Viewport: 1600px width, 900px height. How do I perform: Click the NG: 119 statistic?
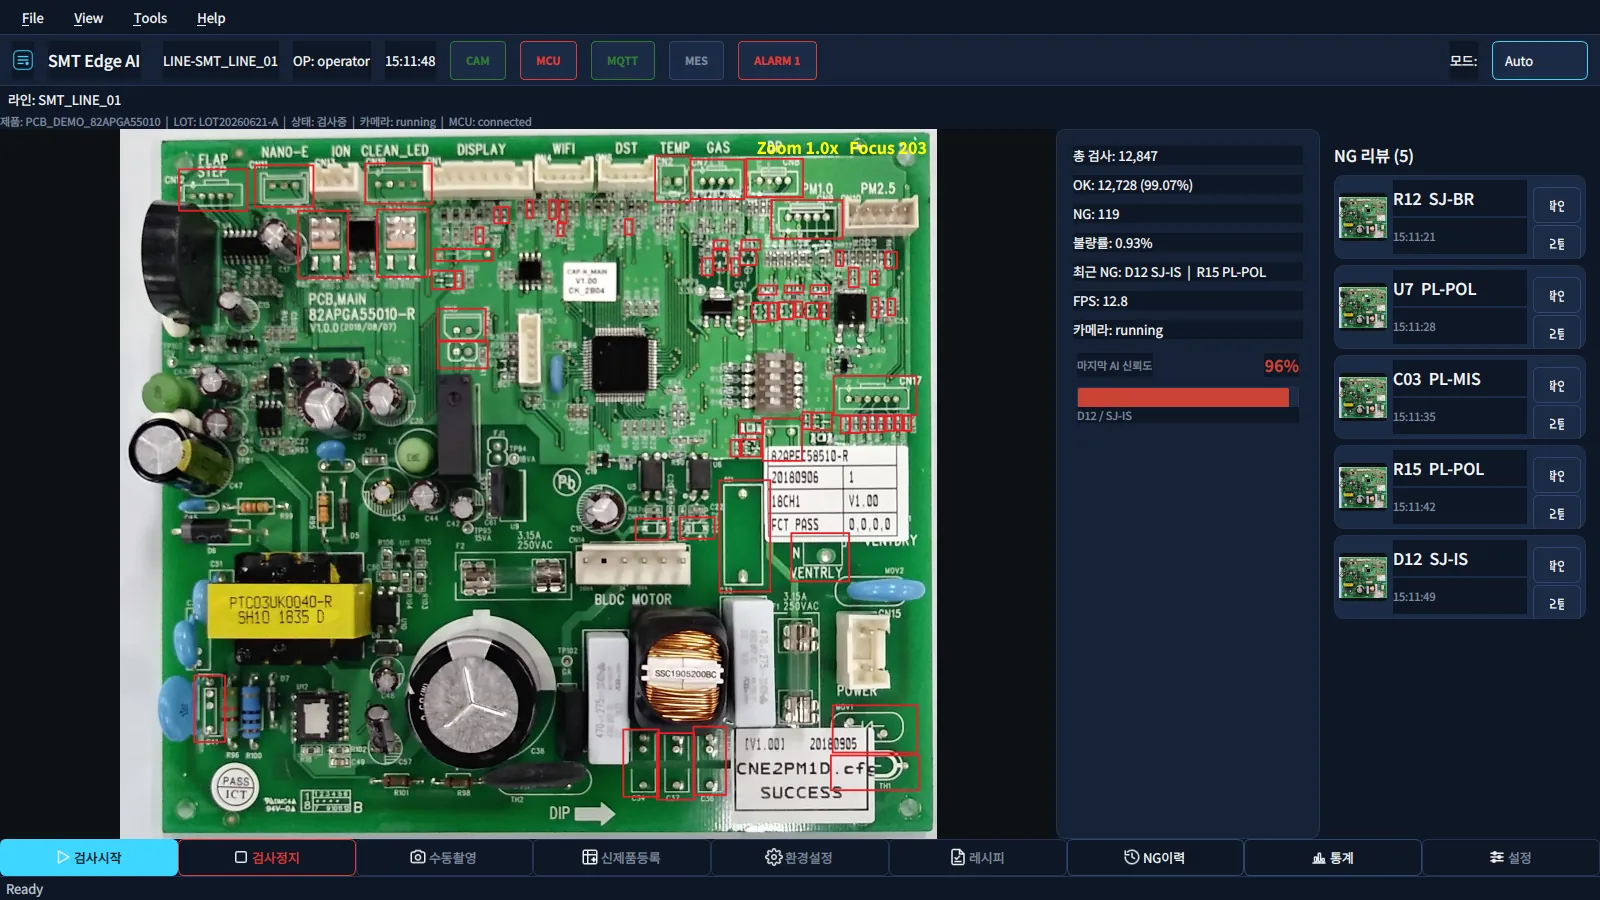[x=1096, y=214]
